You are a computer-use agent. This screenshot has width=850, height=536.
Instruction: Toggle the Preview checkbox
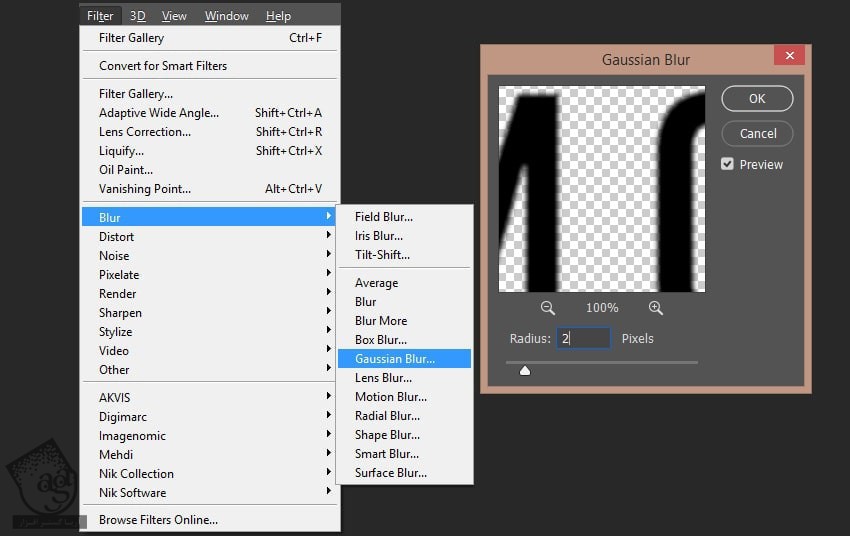(x=728, y=164)
